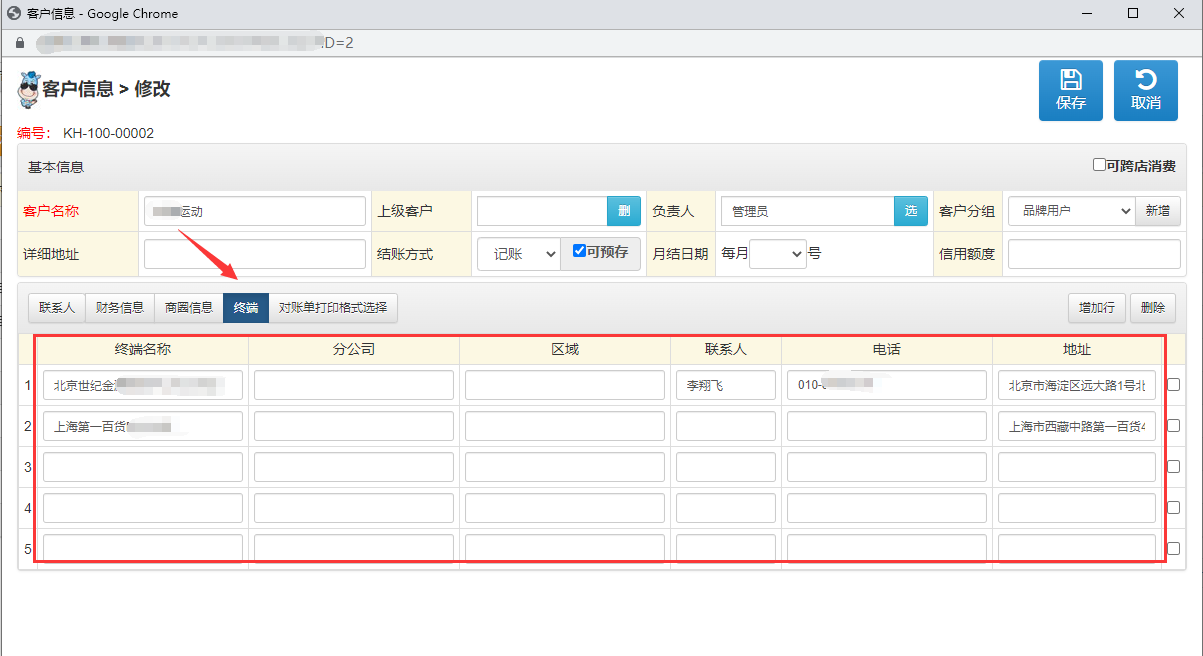Tick the checkbox of terminal row 1
1203x656 pixels.
coord(1173,384)
